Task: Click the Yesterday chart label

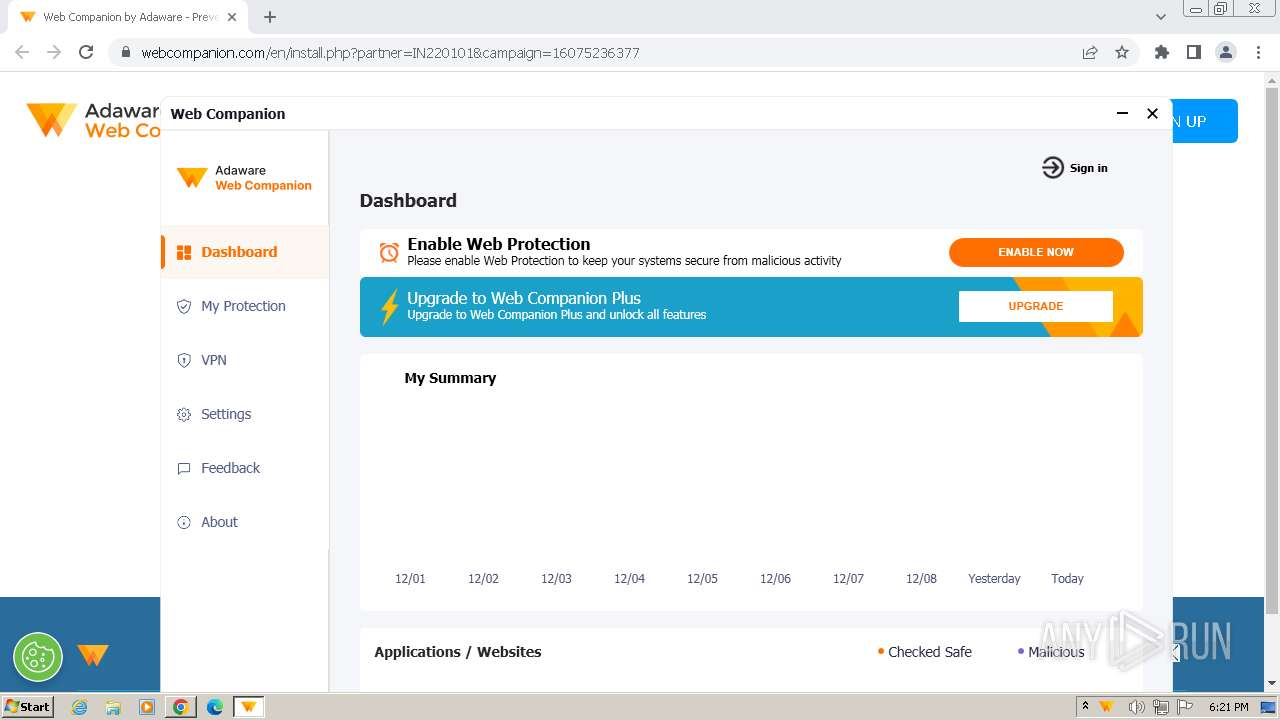Action: pos(994,579)
